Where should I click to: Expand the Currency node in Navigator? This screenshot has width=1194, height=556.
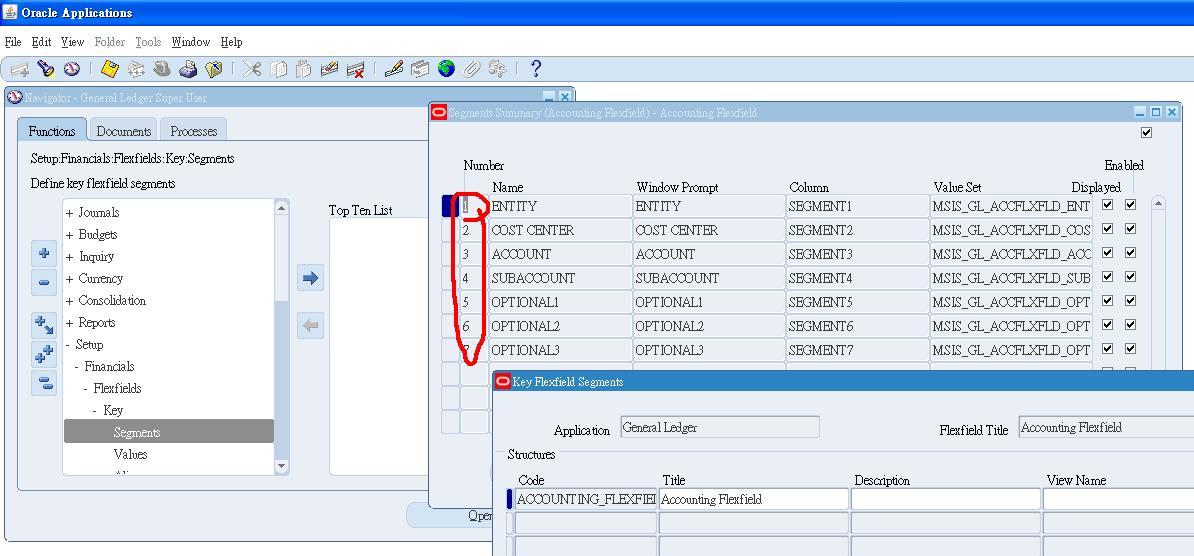(69, 280)
